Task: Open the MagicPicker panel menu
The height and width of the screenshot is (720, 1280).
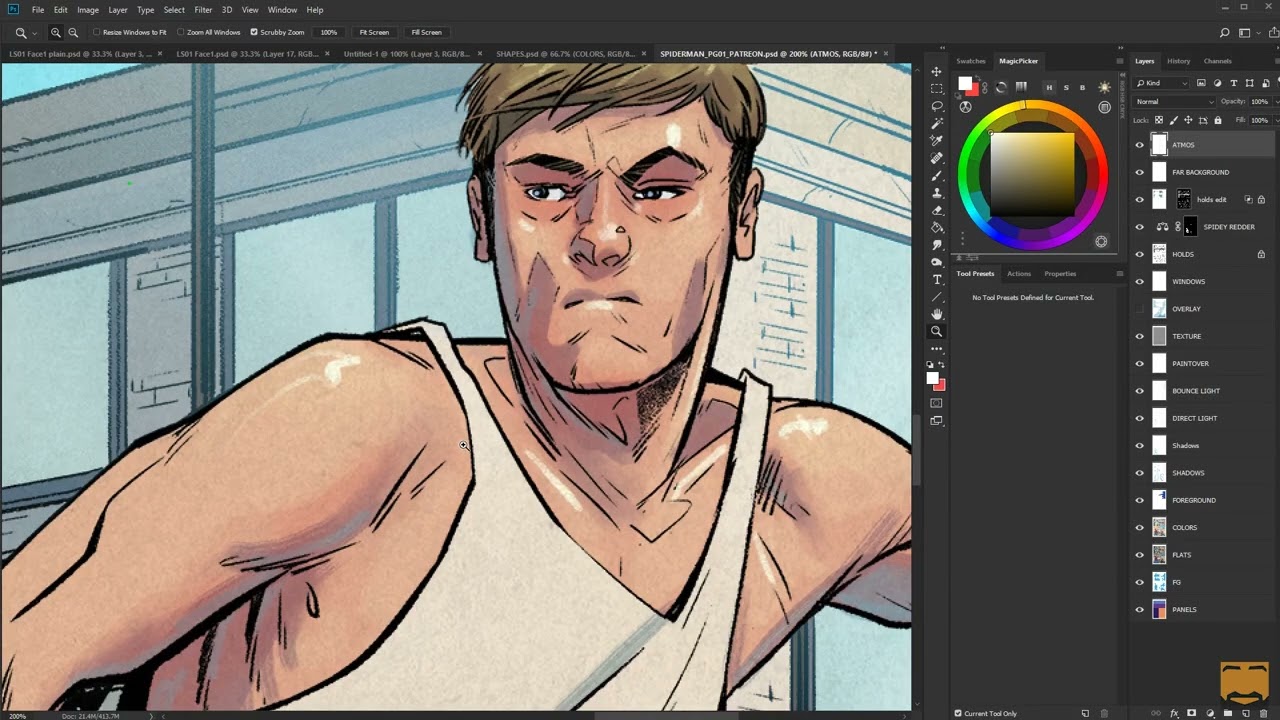Action: 1119,61
